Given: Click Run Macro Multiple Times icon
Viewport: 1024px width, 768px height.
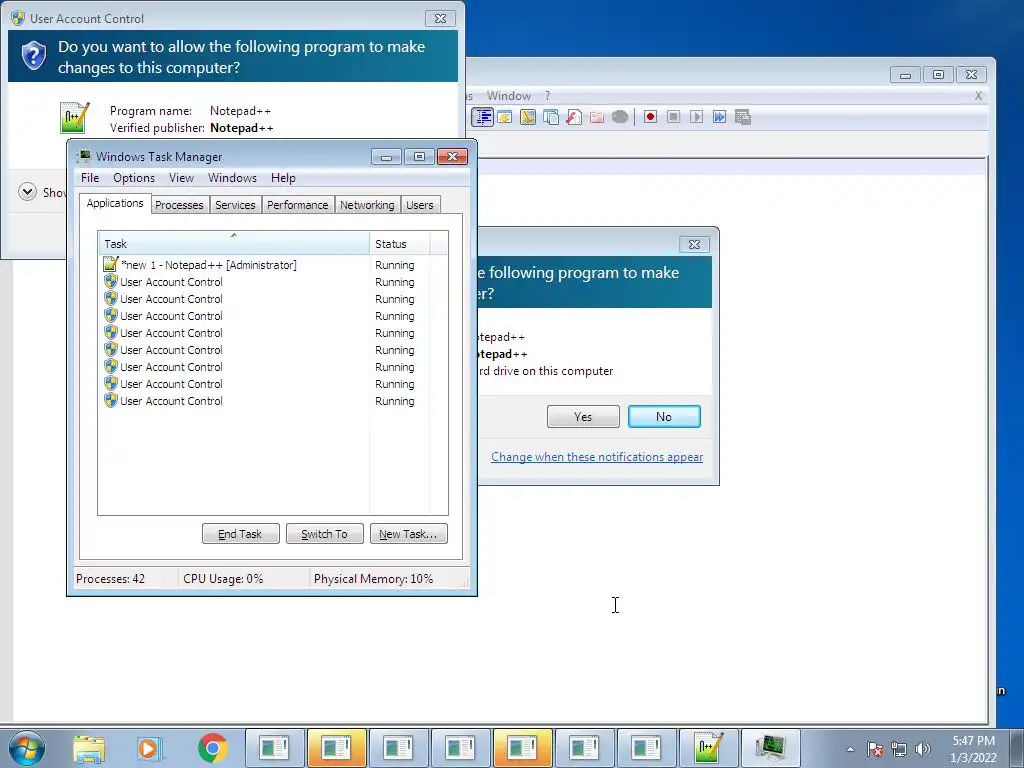Looking at the screenshot, I should point(719,117).
